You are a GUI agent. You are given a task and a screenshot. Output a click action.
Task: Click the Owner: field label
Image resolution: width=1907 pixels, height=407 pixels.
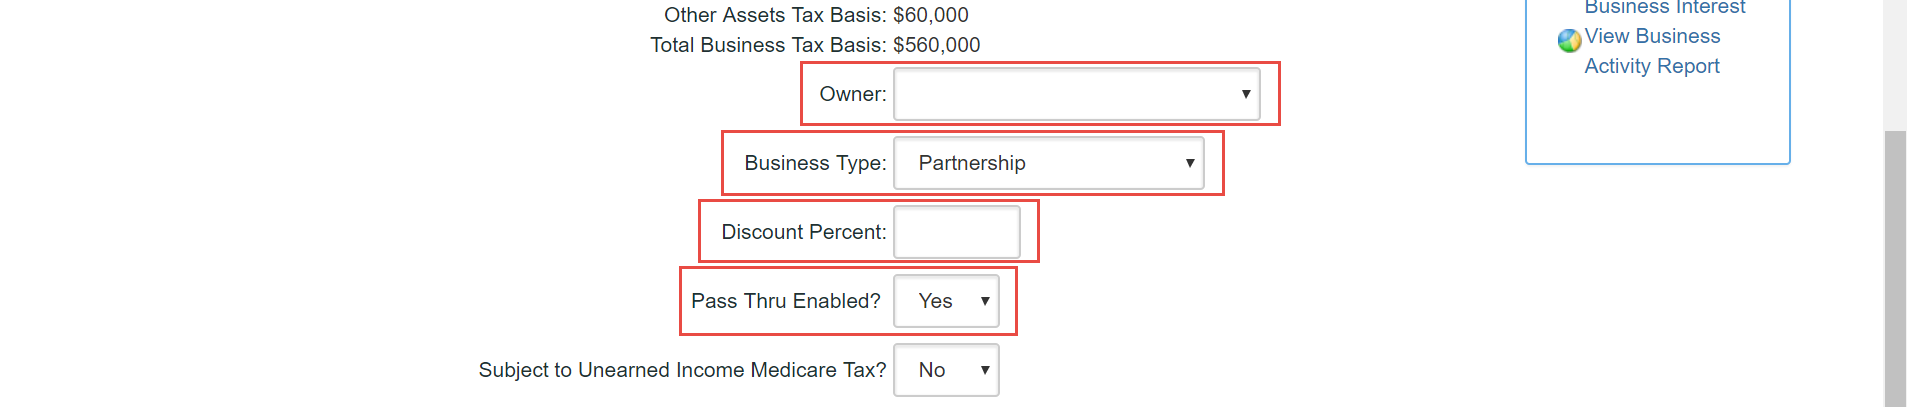[853, 94]
